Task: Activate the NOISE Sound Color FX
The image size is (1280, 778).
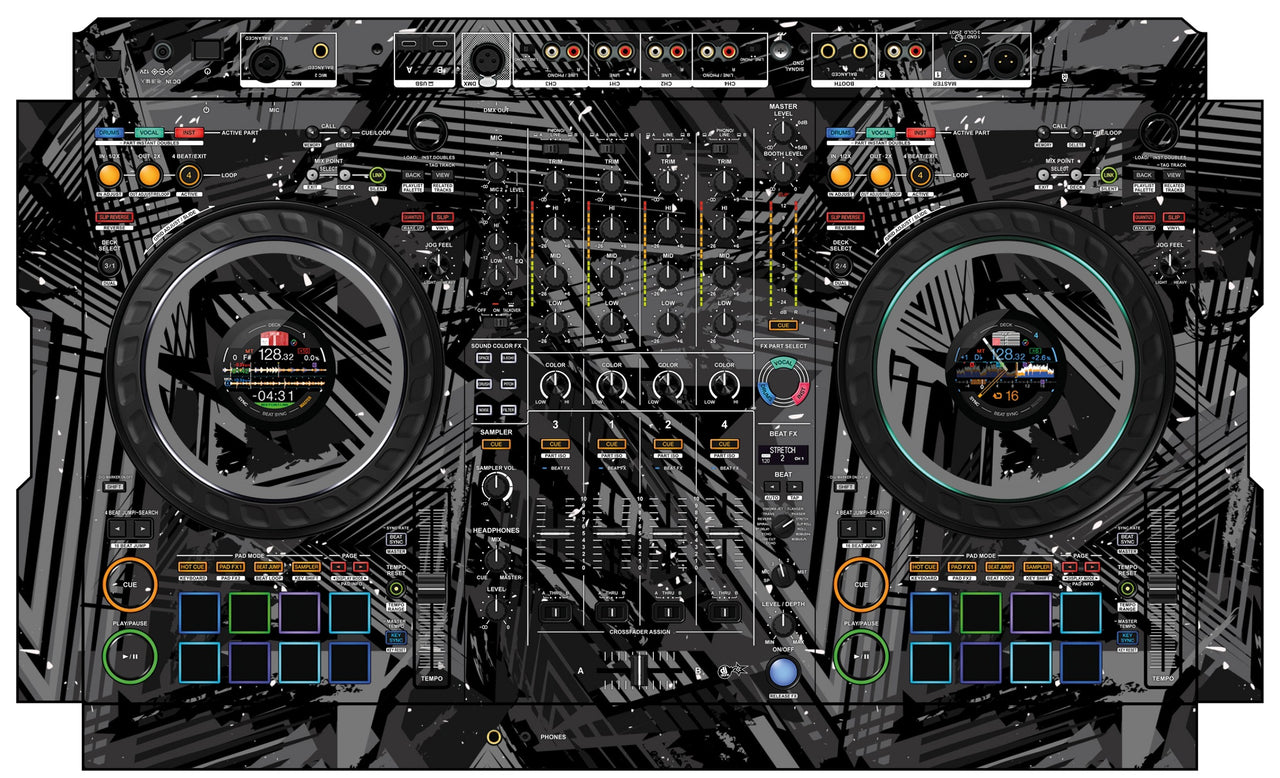Action: pyautogui.click(x=484, y=410)
